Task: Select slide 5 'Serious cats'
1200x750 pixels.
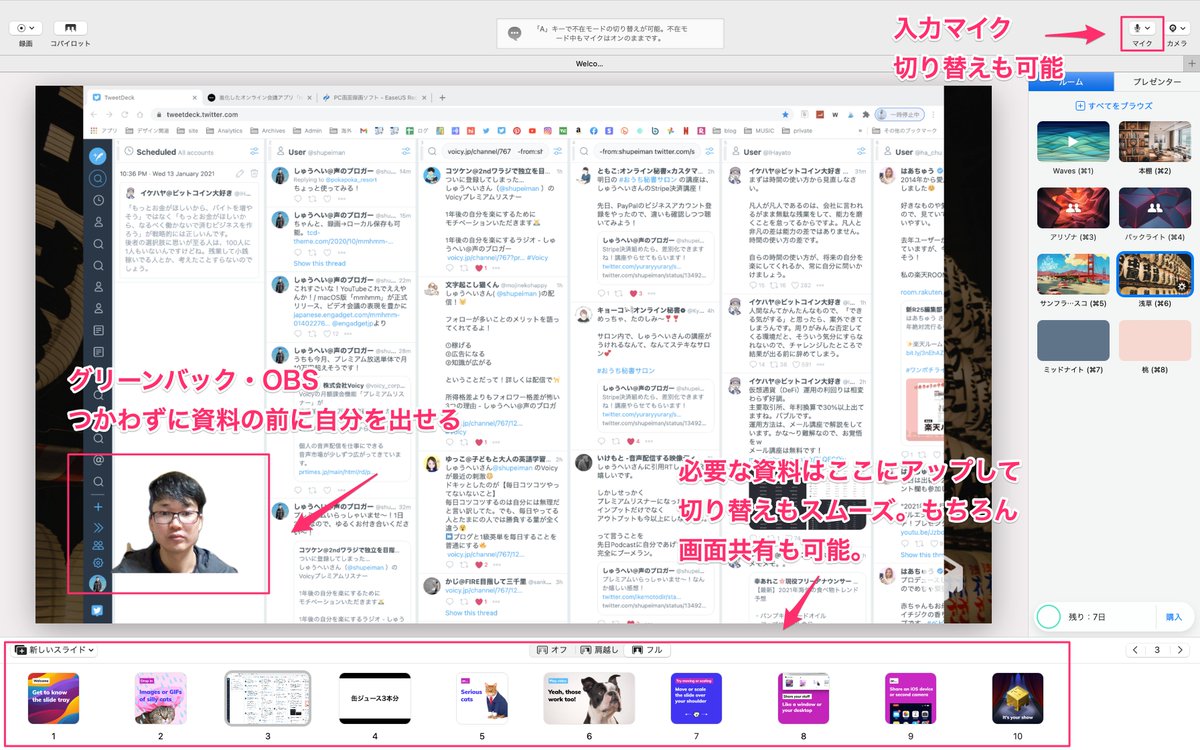Action: [482, 698]
